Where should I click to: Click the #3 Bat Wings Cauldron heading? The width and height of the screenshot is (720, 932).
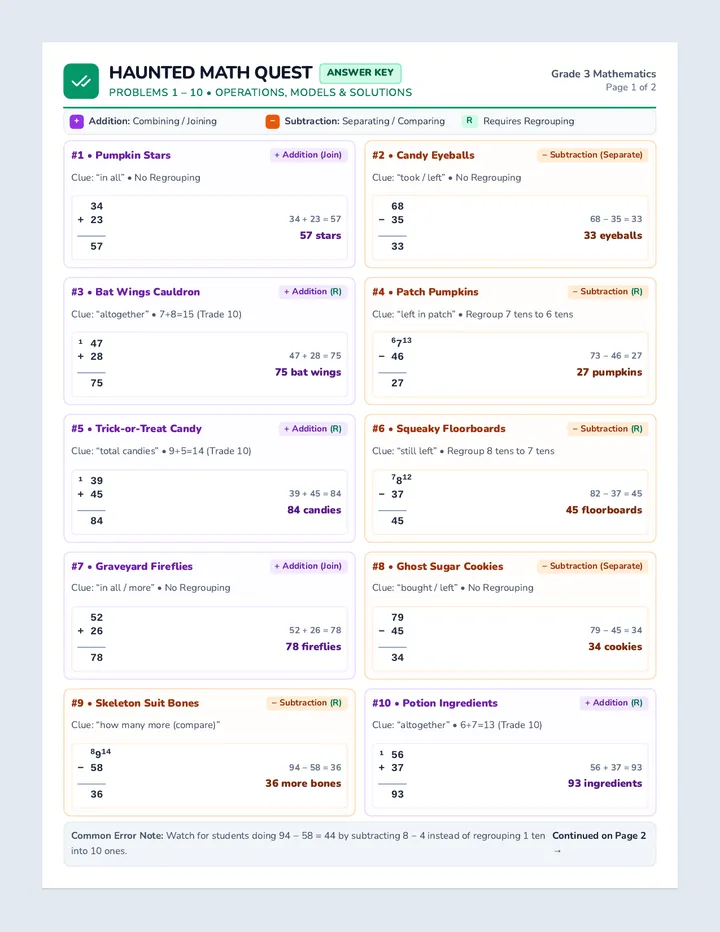[136, 292]
